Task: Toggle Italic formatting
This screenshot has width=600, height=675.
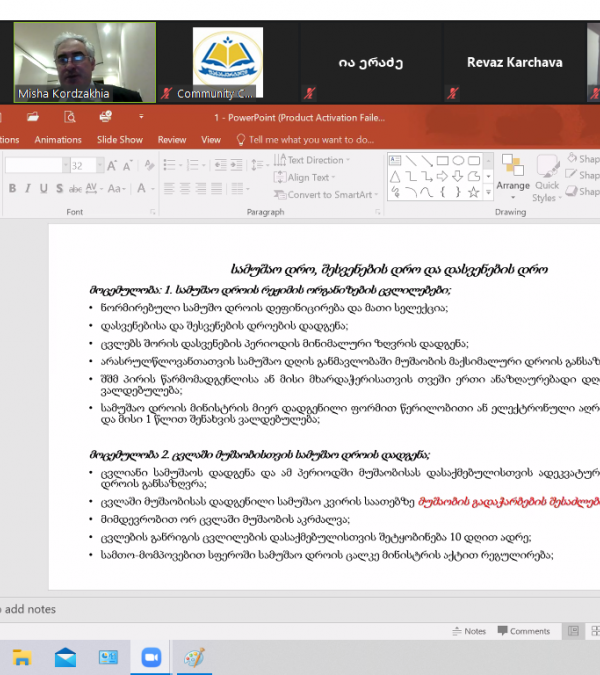Action: (28, 188)
